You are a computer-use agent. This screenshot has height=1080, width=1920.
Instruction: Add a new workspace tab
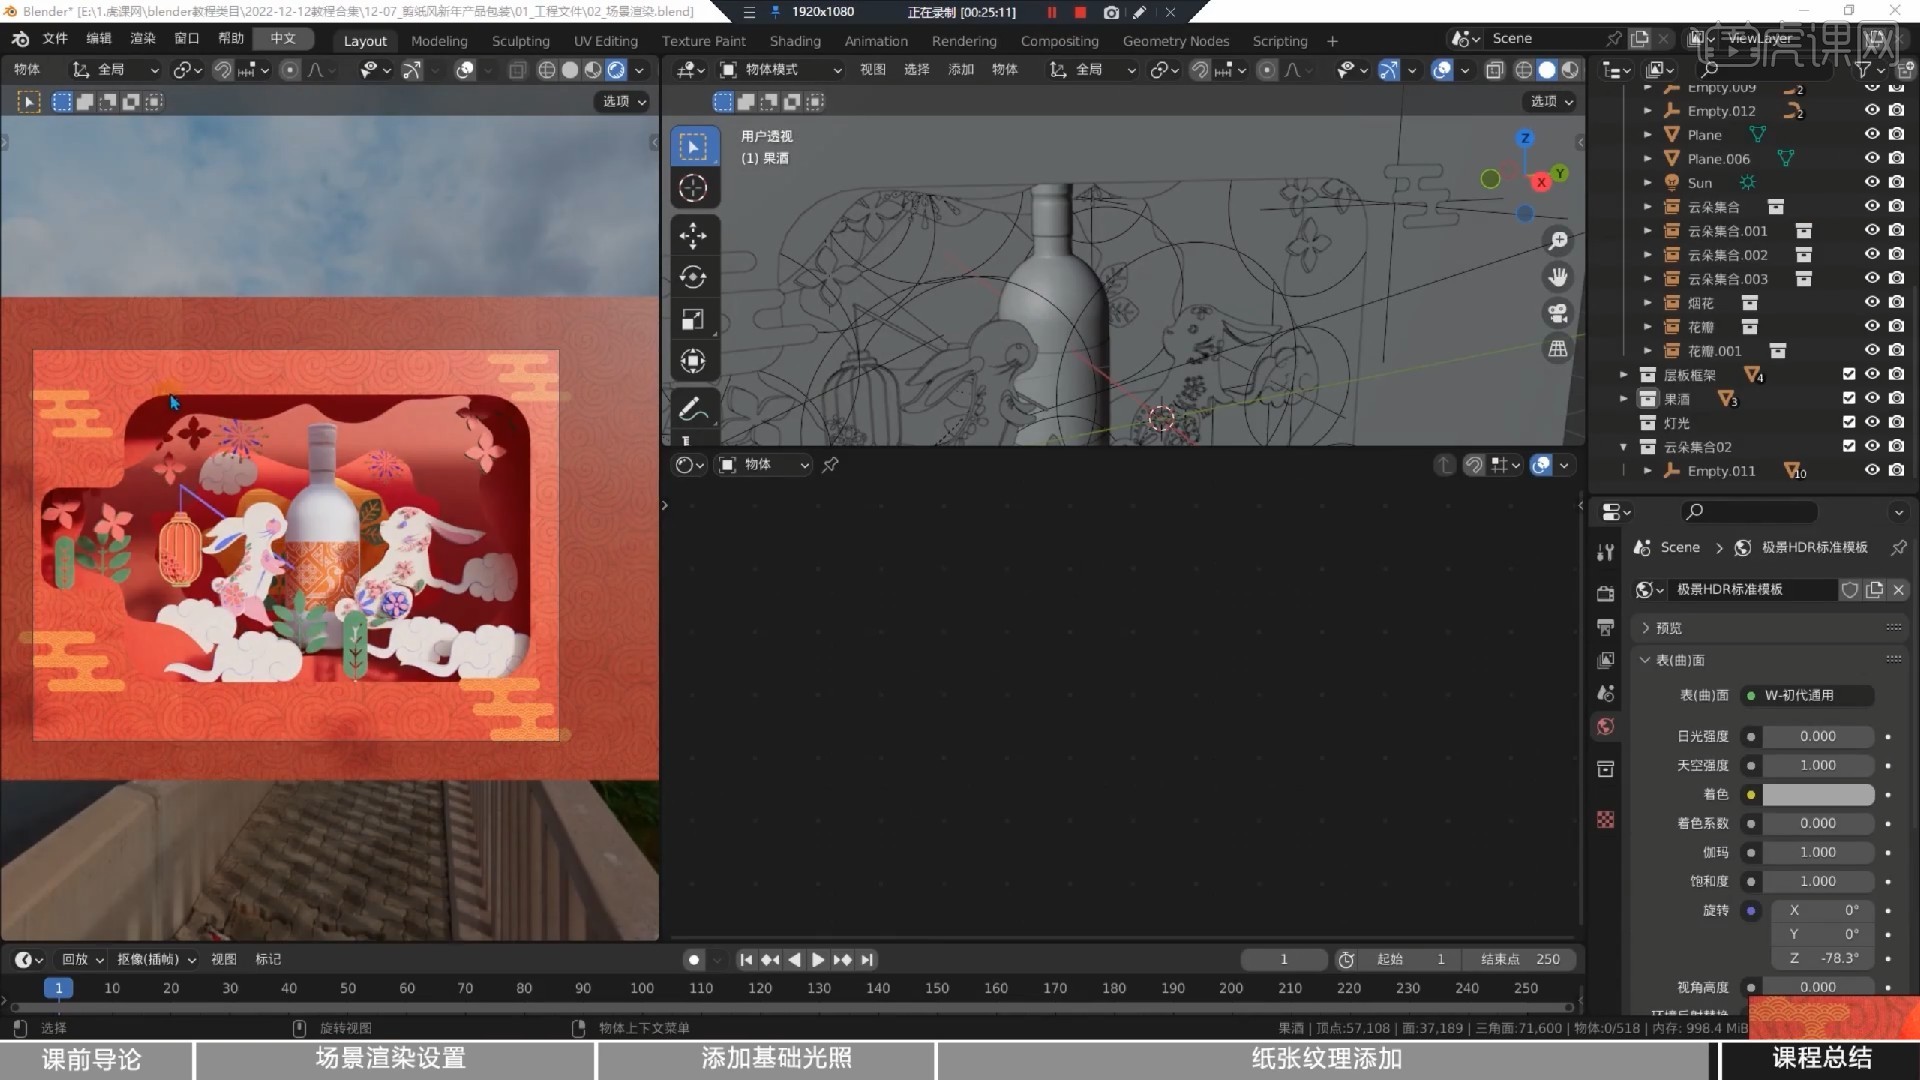point(1332,41)
